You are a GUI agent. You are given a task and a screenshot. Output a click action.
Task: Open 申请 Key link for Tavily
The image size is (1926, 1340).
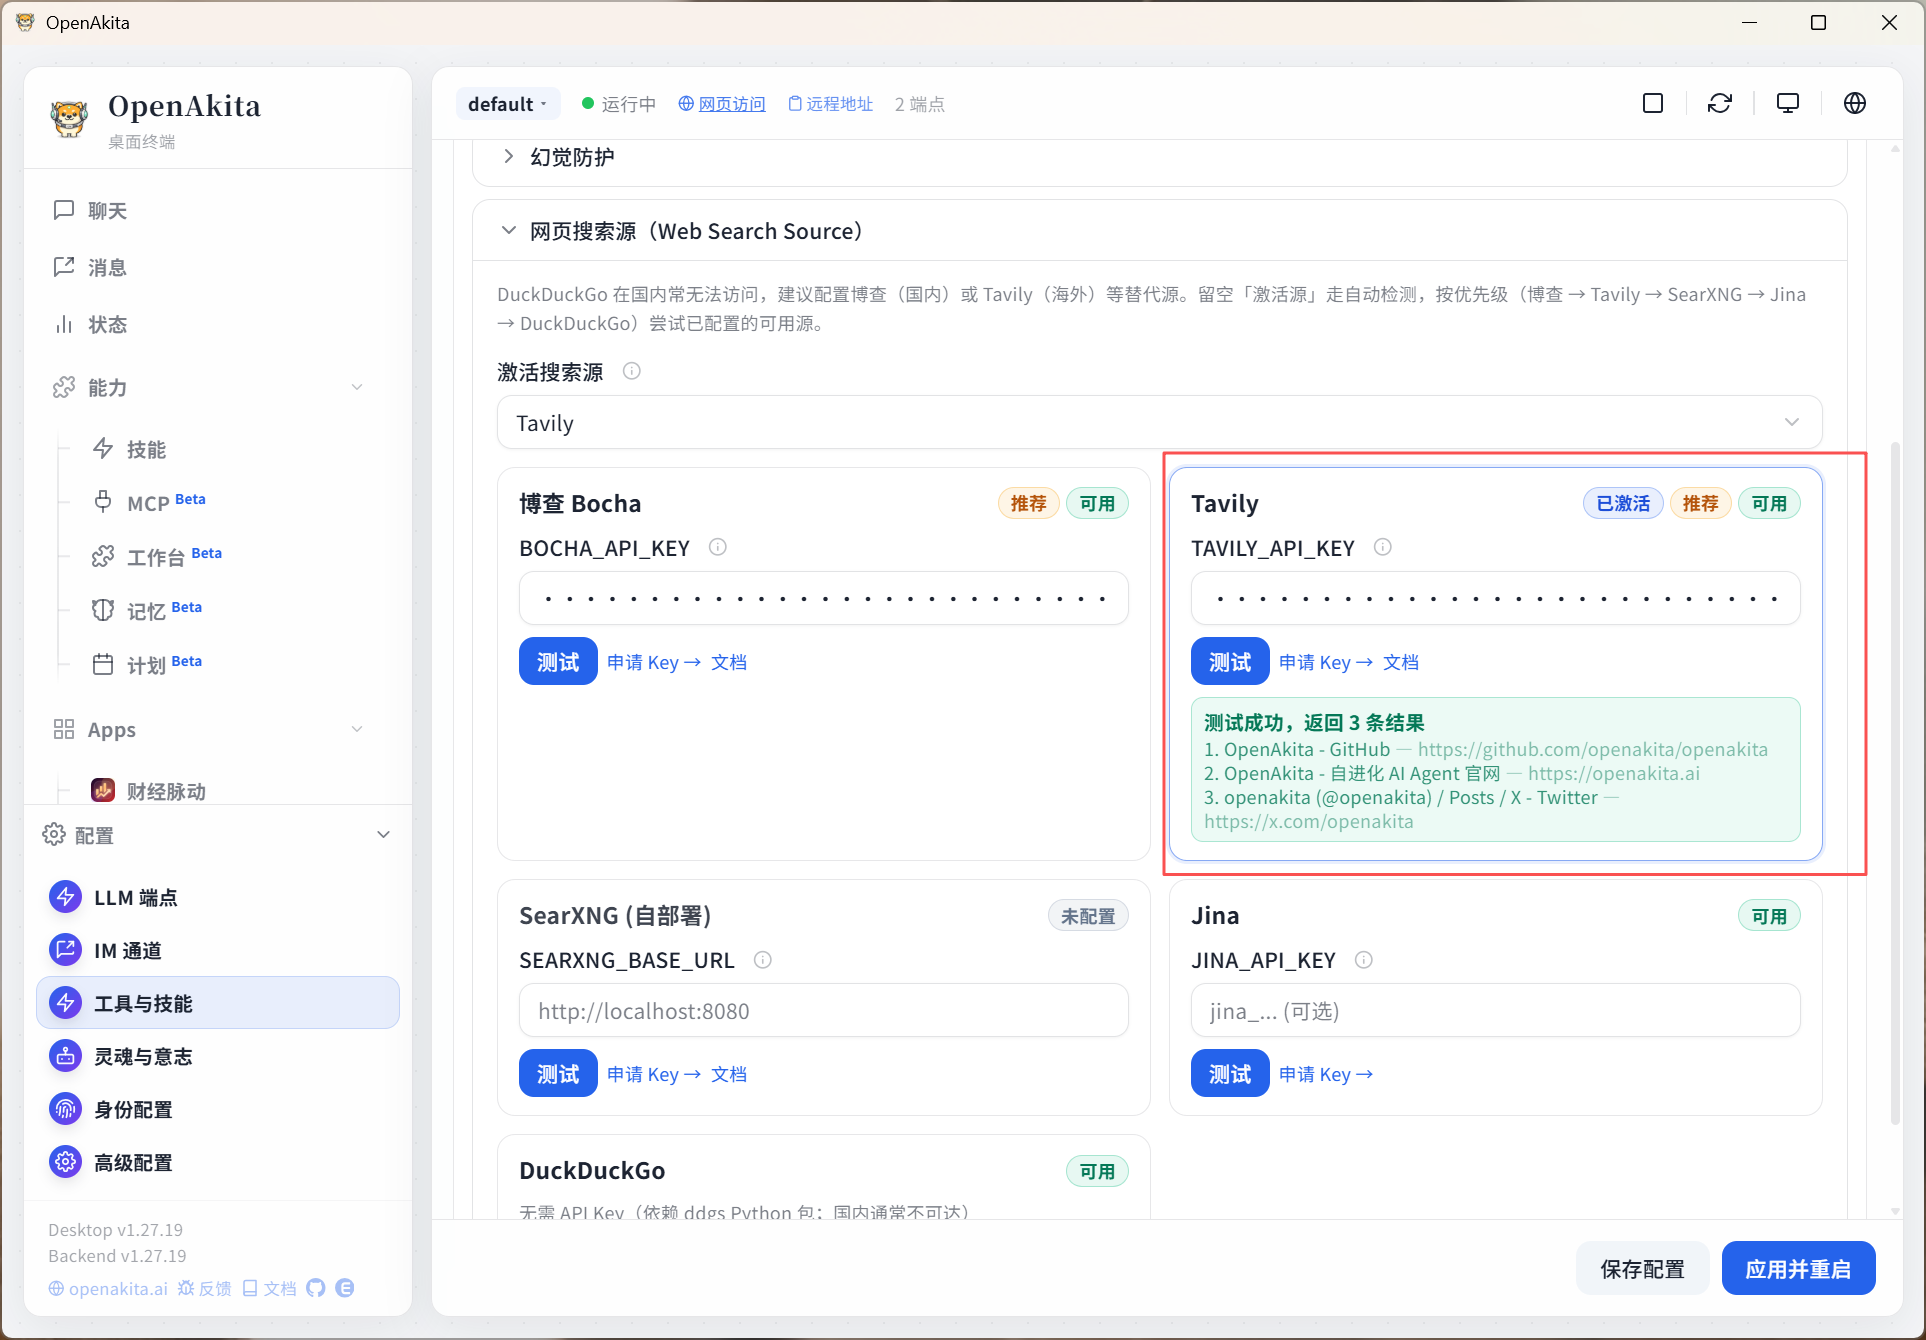tap(1325, 662)
